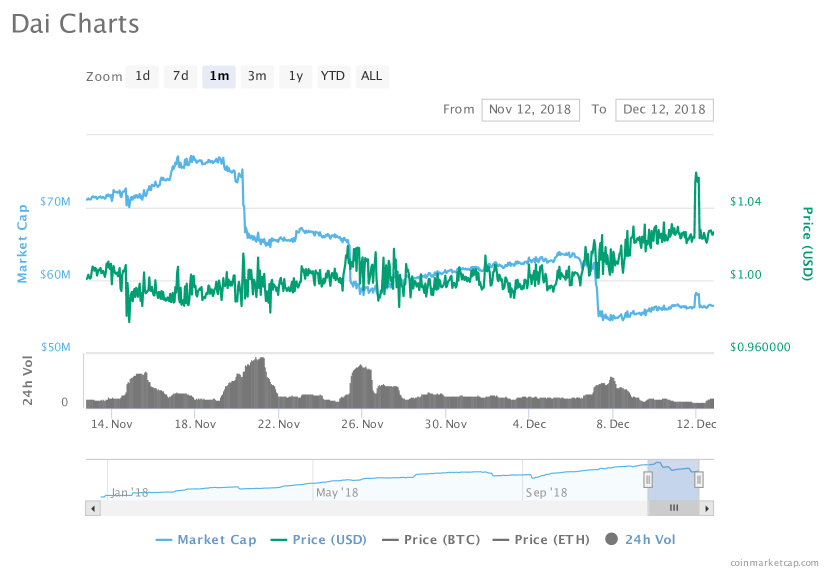Toggle the 24h Vol series in legend

[640, 540]
